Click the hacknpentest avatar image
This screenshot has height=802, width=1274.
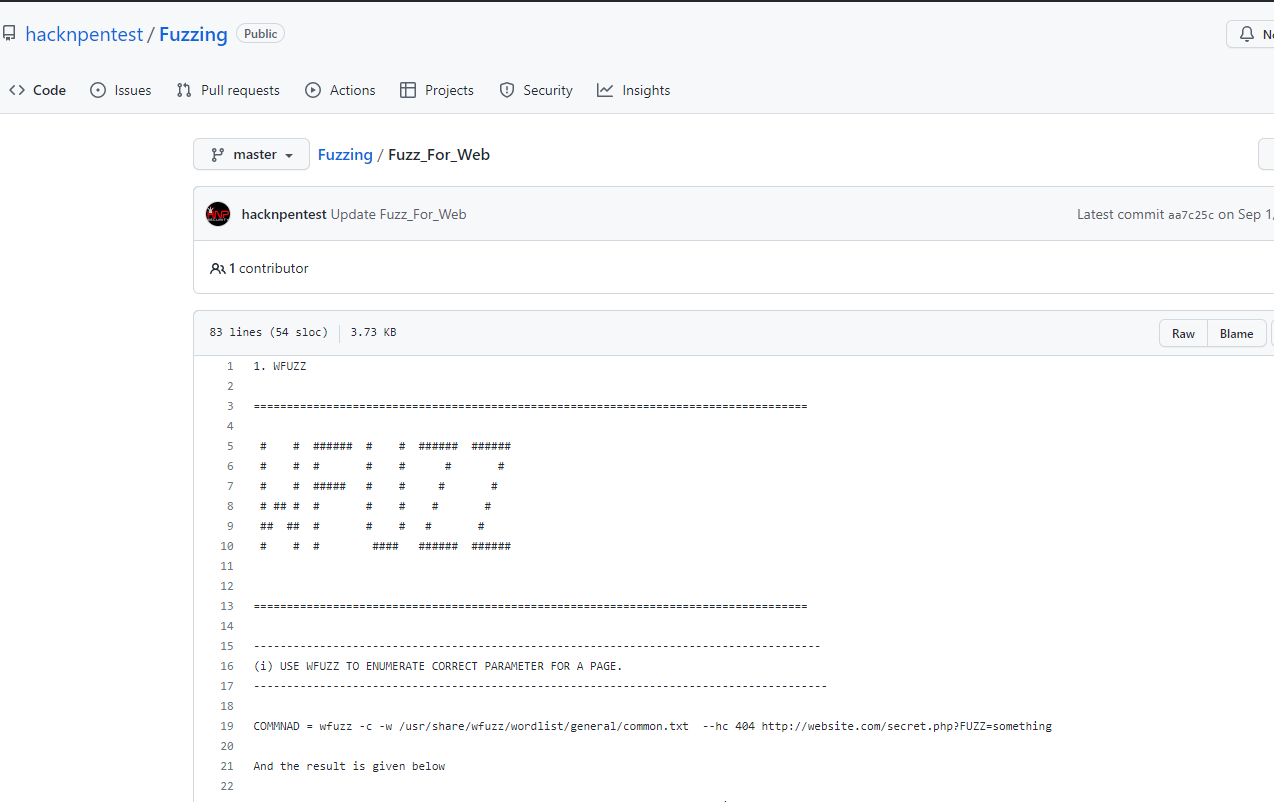(x=218, y=214)
